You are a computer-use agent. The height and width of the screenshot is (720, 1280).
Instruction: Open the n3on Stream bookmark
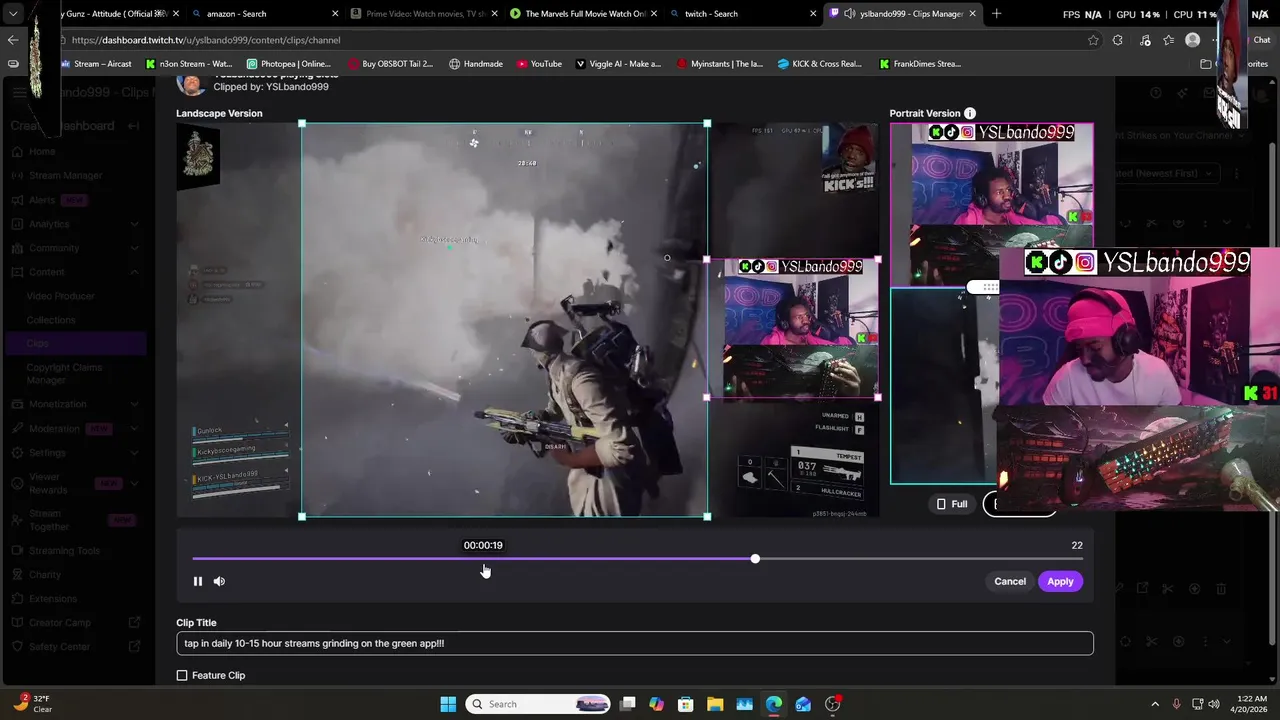[x=189, y=64]
